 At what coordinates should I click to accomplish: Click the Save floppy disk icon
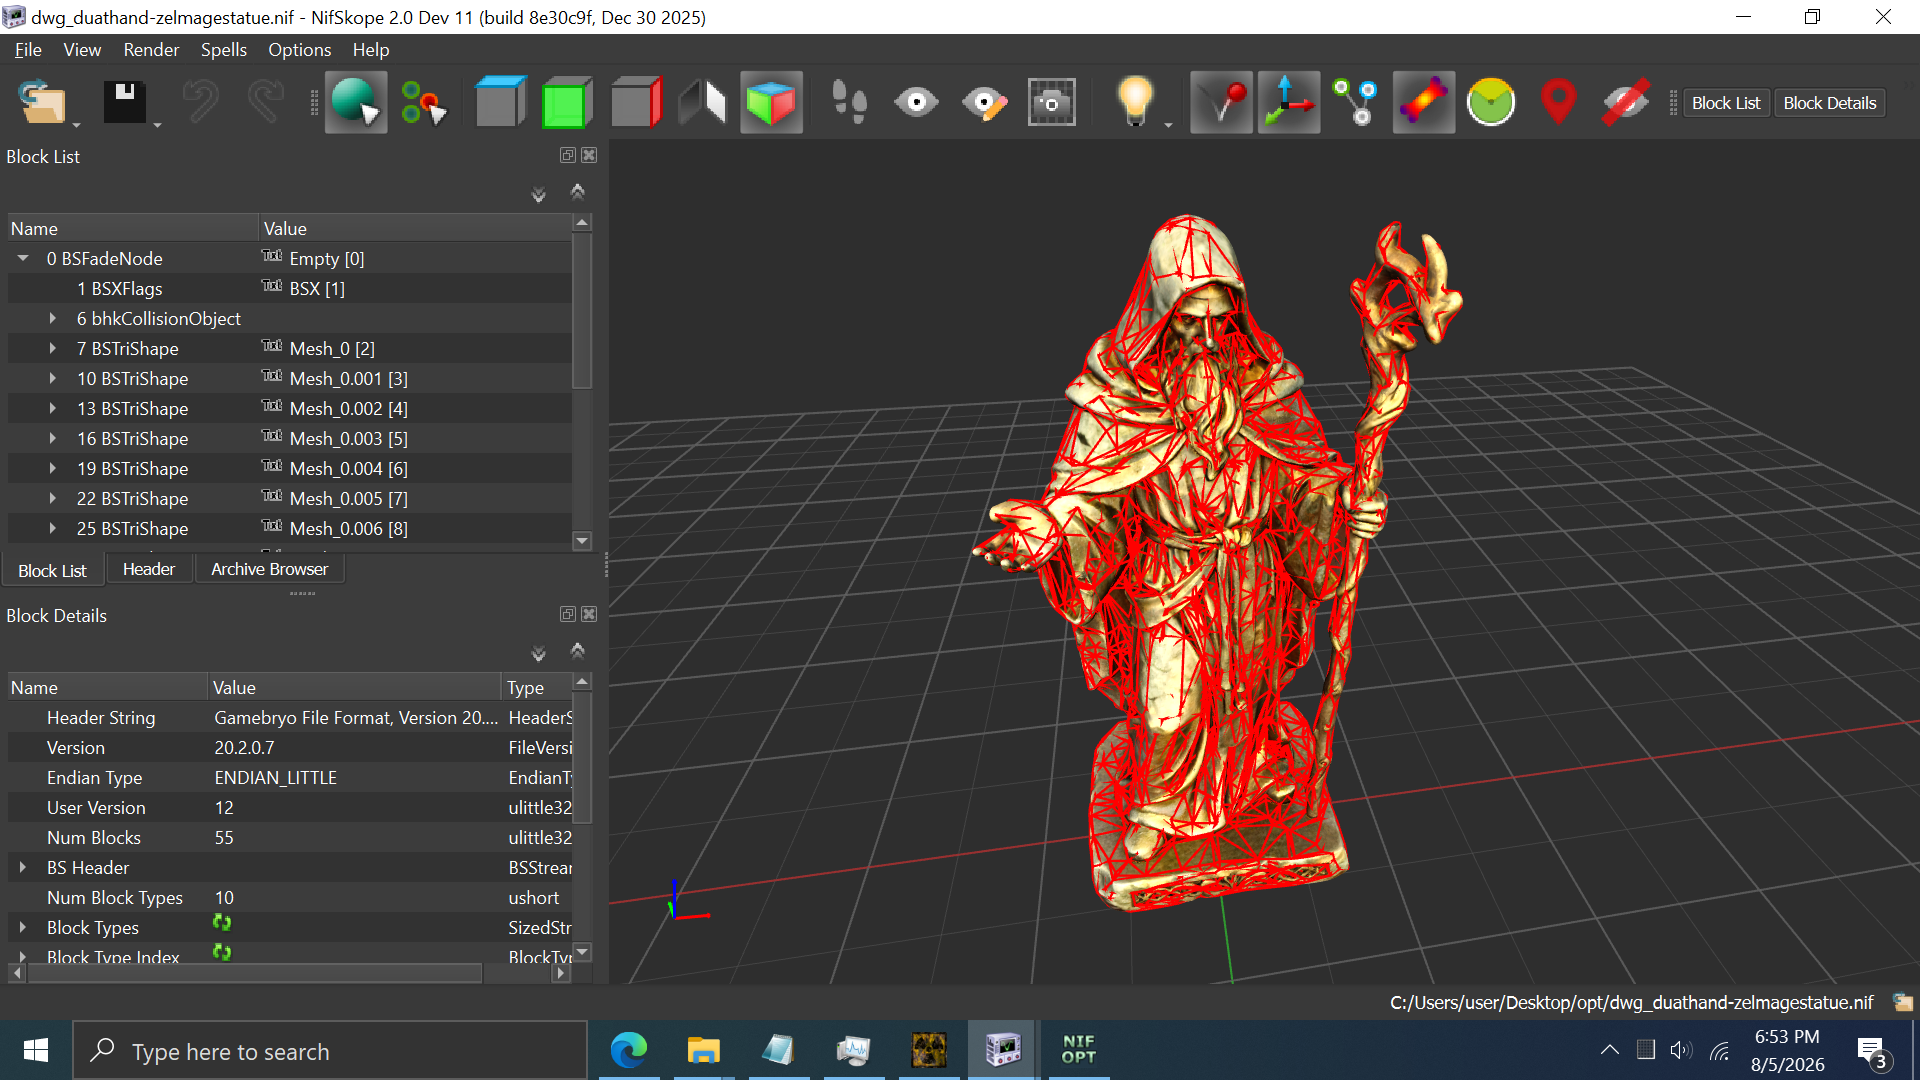(x=125, y=102)
